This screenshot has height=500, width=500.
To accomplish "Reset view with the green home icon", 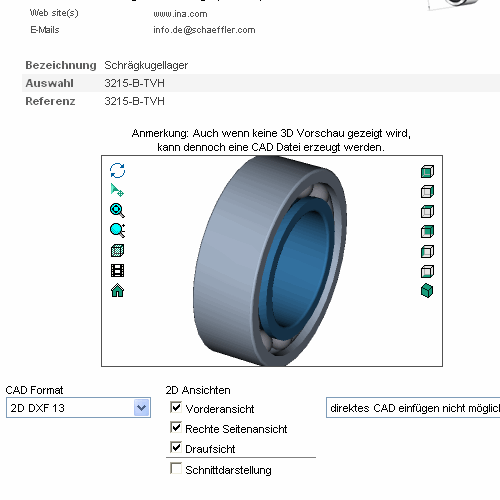I will (117, 290).
